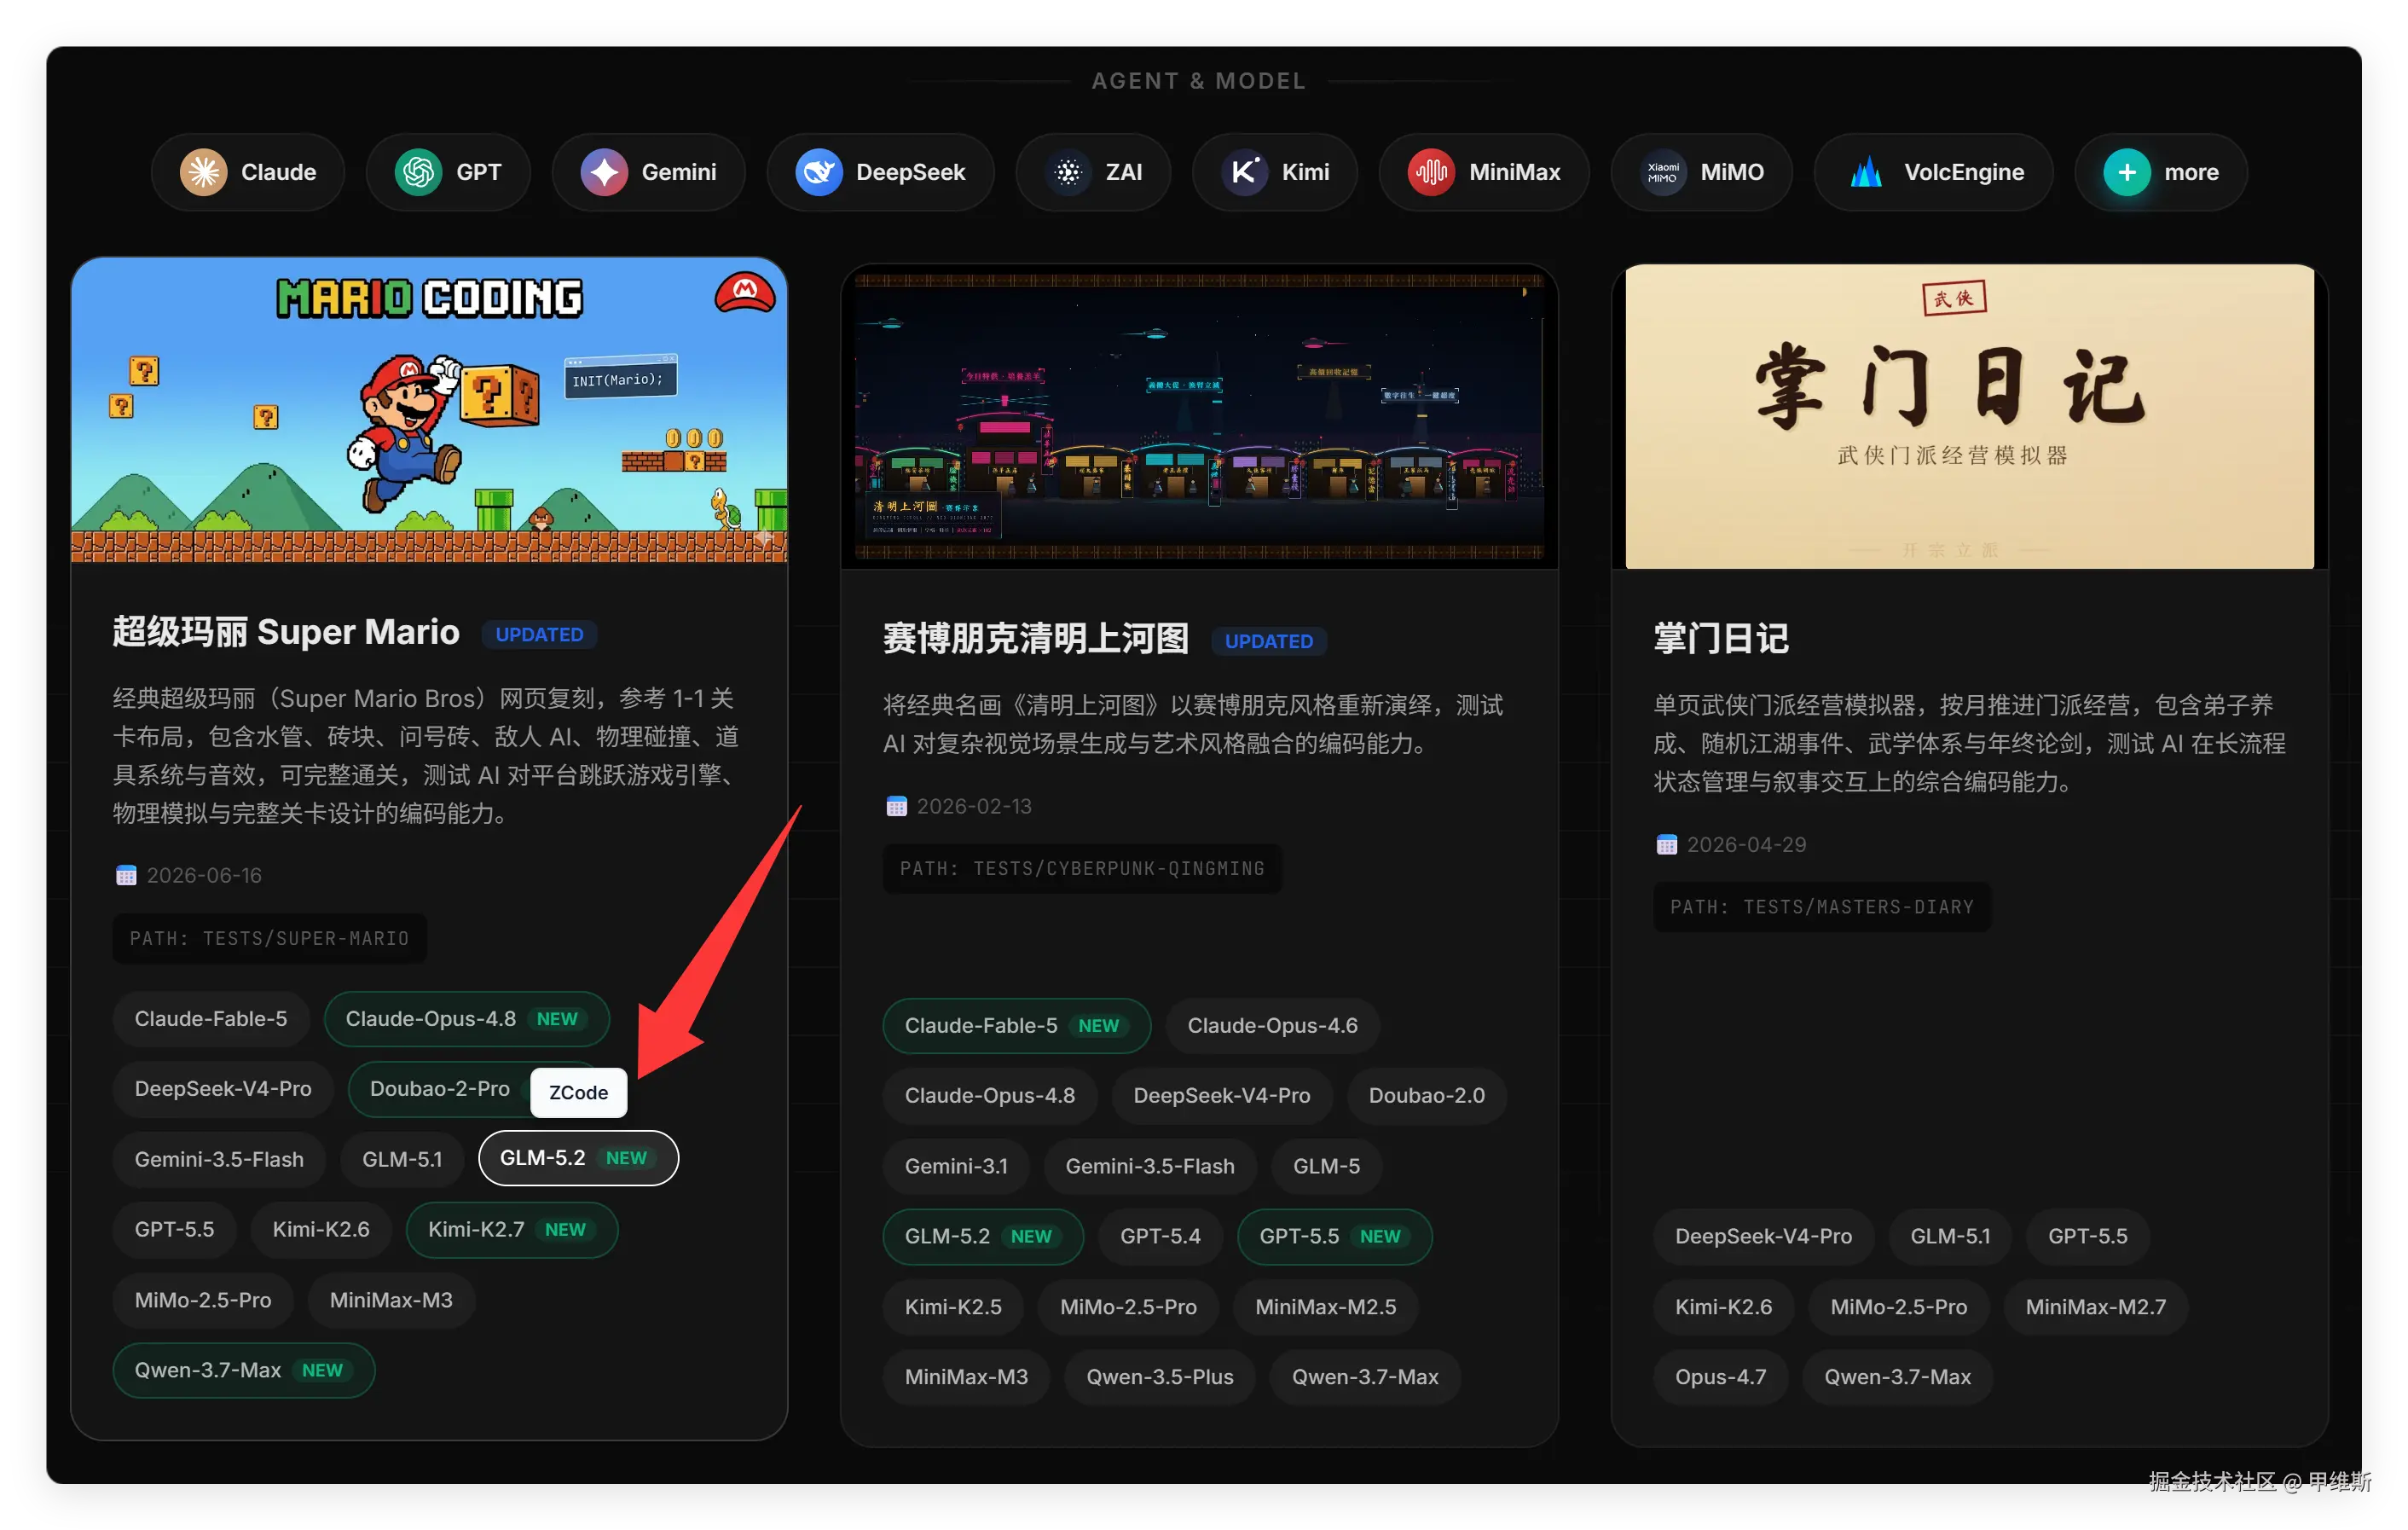Open the 掌门日记 card title

[x=1721, y=639]
